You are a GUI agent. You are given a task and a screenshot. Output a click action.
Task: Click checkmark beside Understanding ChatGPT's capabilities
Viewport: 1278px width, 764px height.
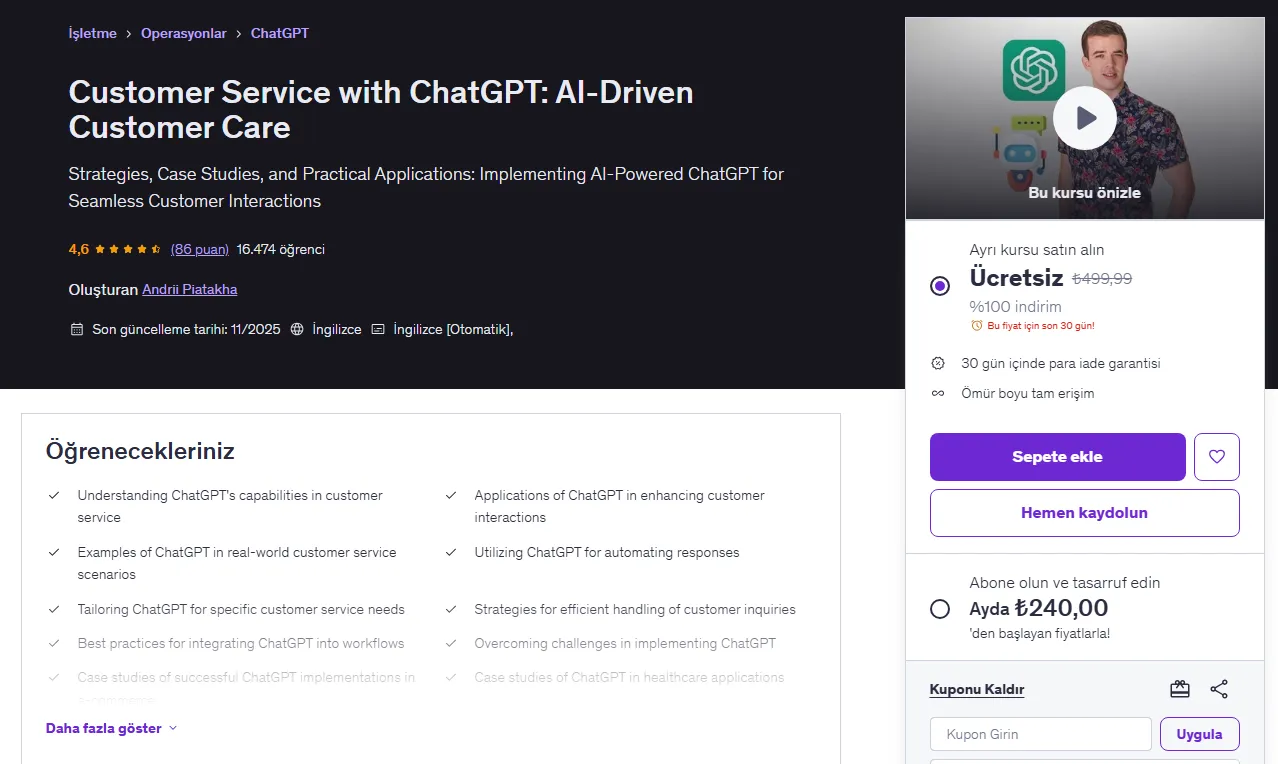(x=53, y=495)
